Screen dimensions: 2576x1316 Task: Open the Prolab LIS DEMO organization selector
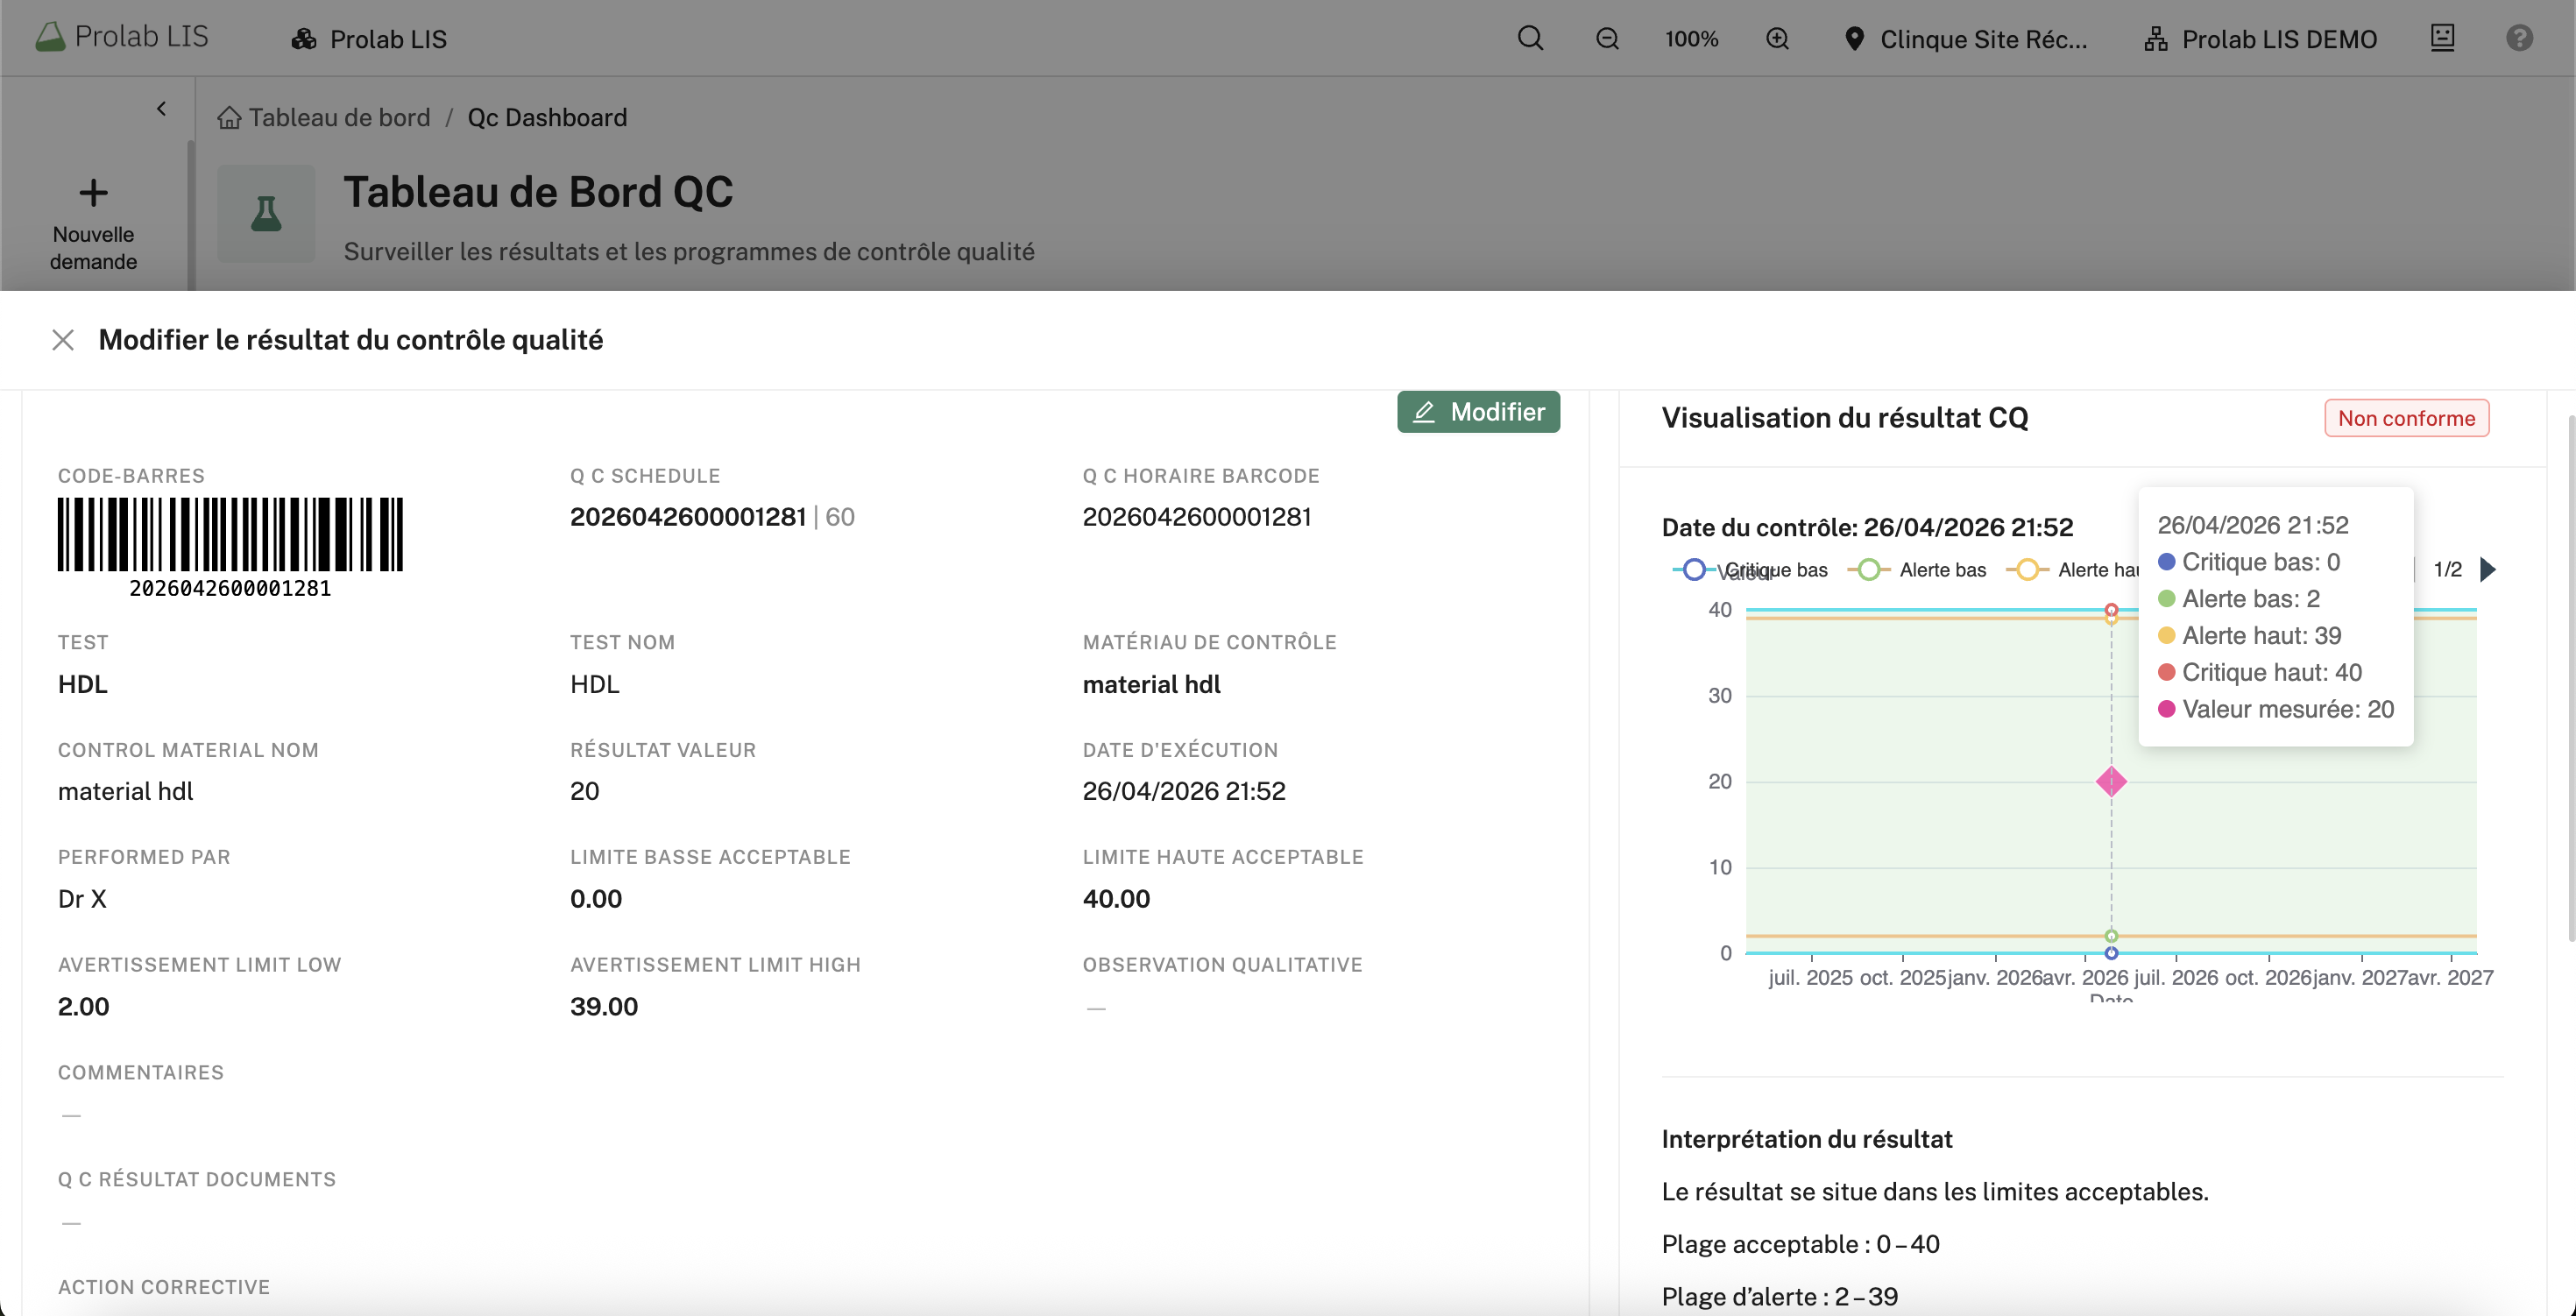2260,39
